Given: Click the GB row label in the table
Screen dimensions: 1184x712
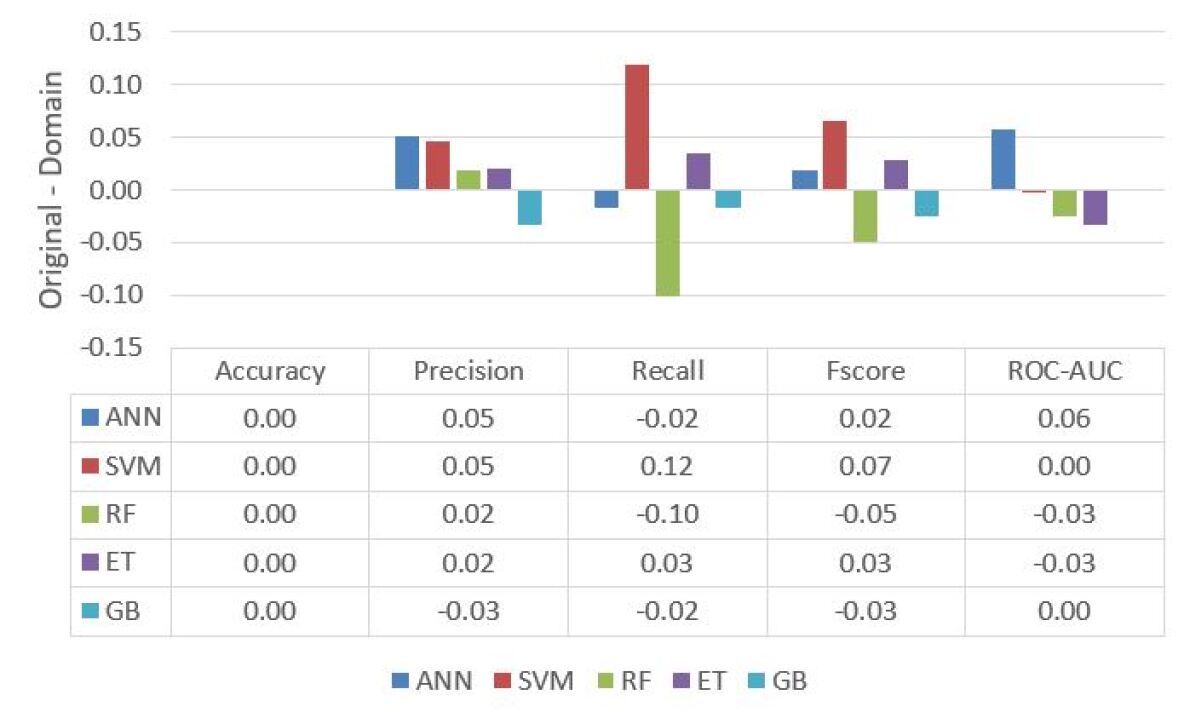Looking at the screenshot, I should tap(120, 610).
